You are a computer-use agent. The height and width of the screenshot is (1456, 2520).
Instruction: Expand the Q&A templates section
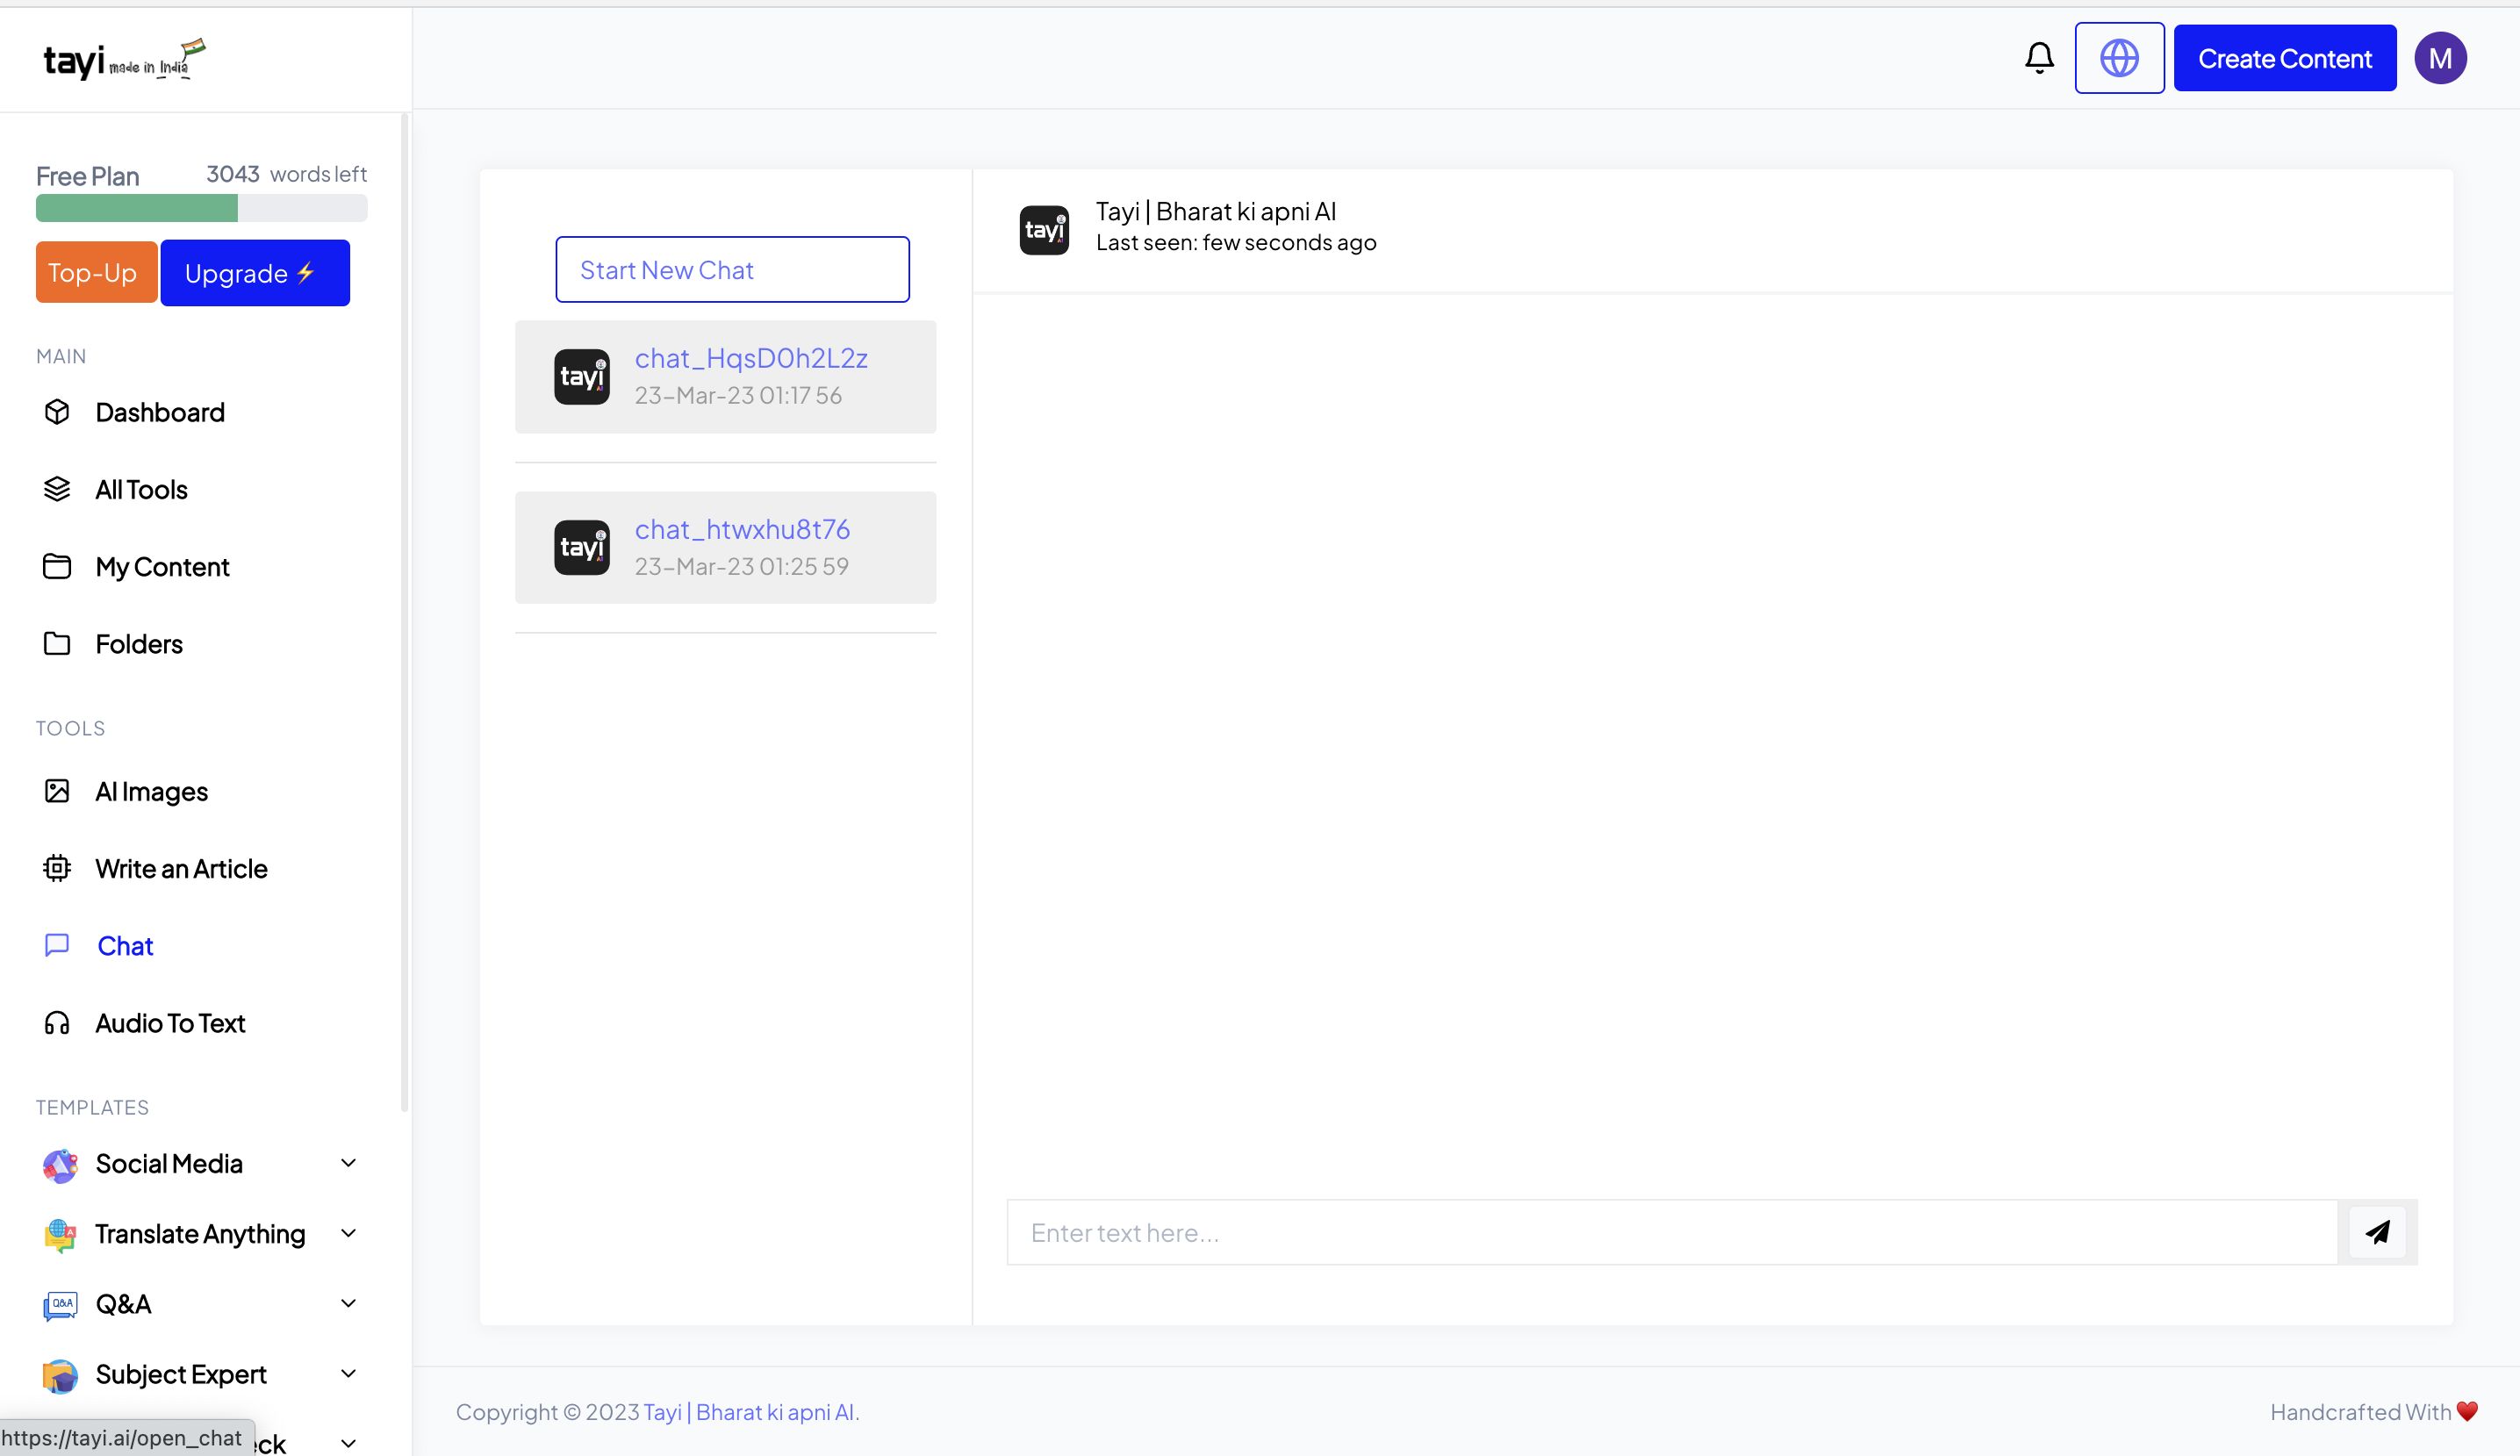coord(348,1303)
